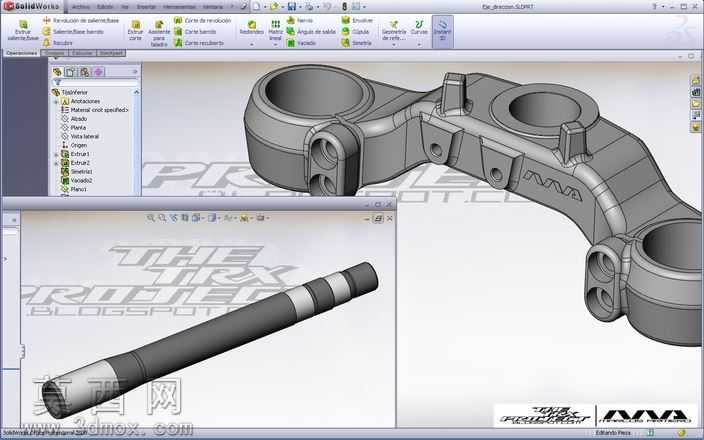Click the feature tree filter field
704x440 pixels.
(x=95, y=83)
